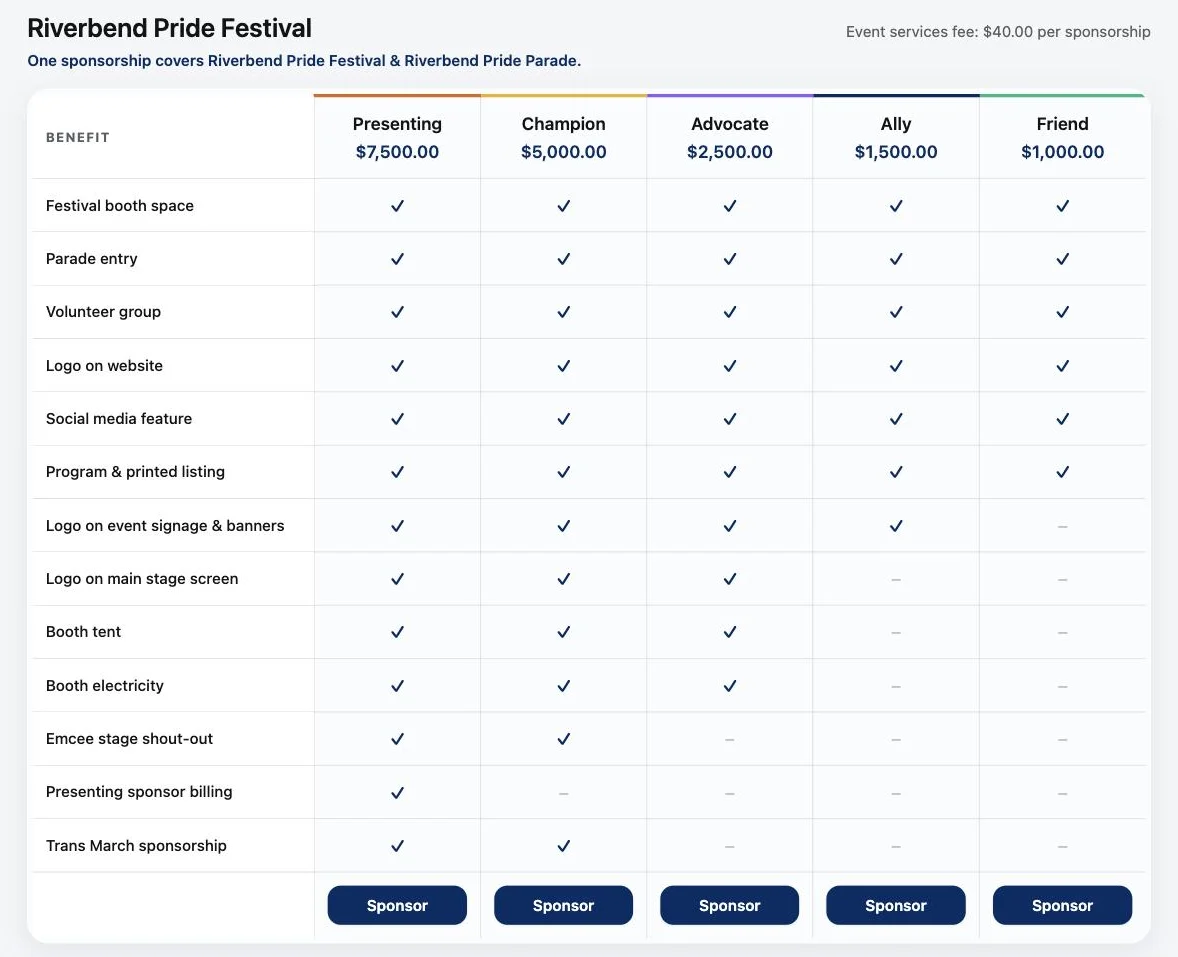Click the Logo on website benefit label

tap(104, 366)
